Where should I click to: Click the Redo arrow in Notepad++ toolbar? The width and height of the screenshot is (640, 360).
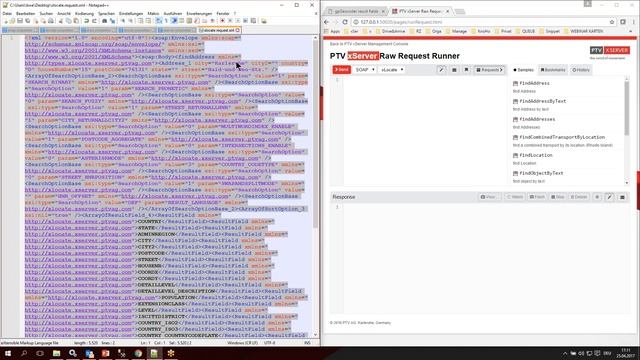[94, 21]
